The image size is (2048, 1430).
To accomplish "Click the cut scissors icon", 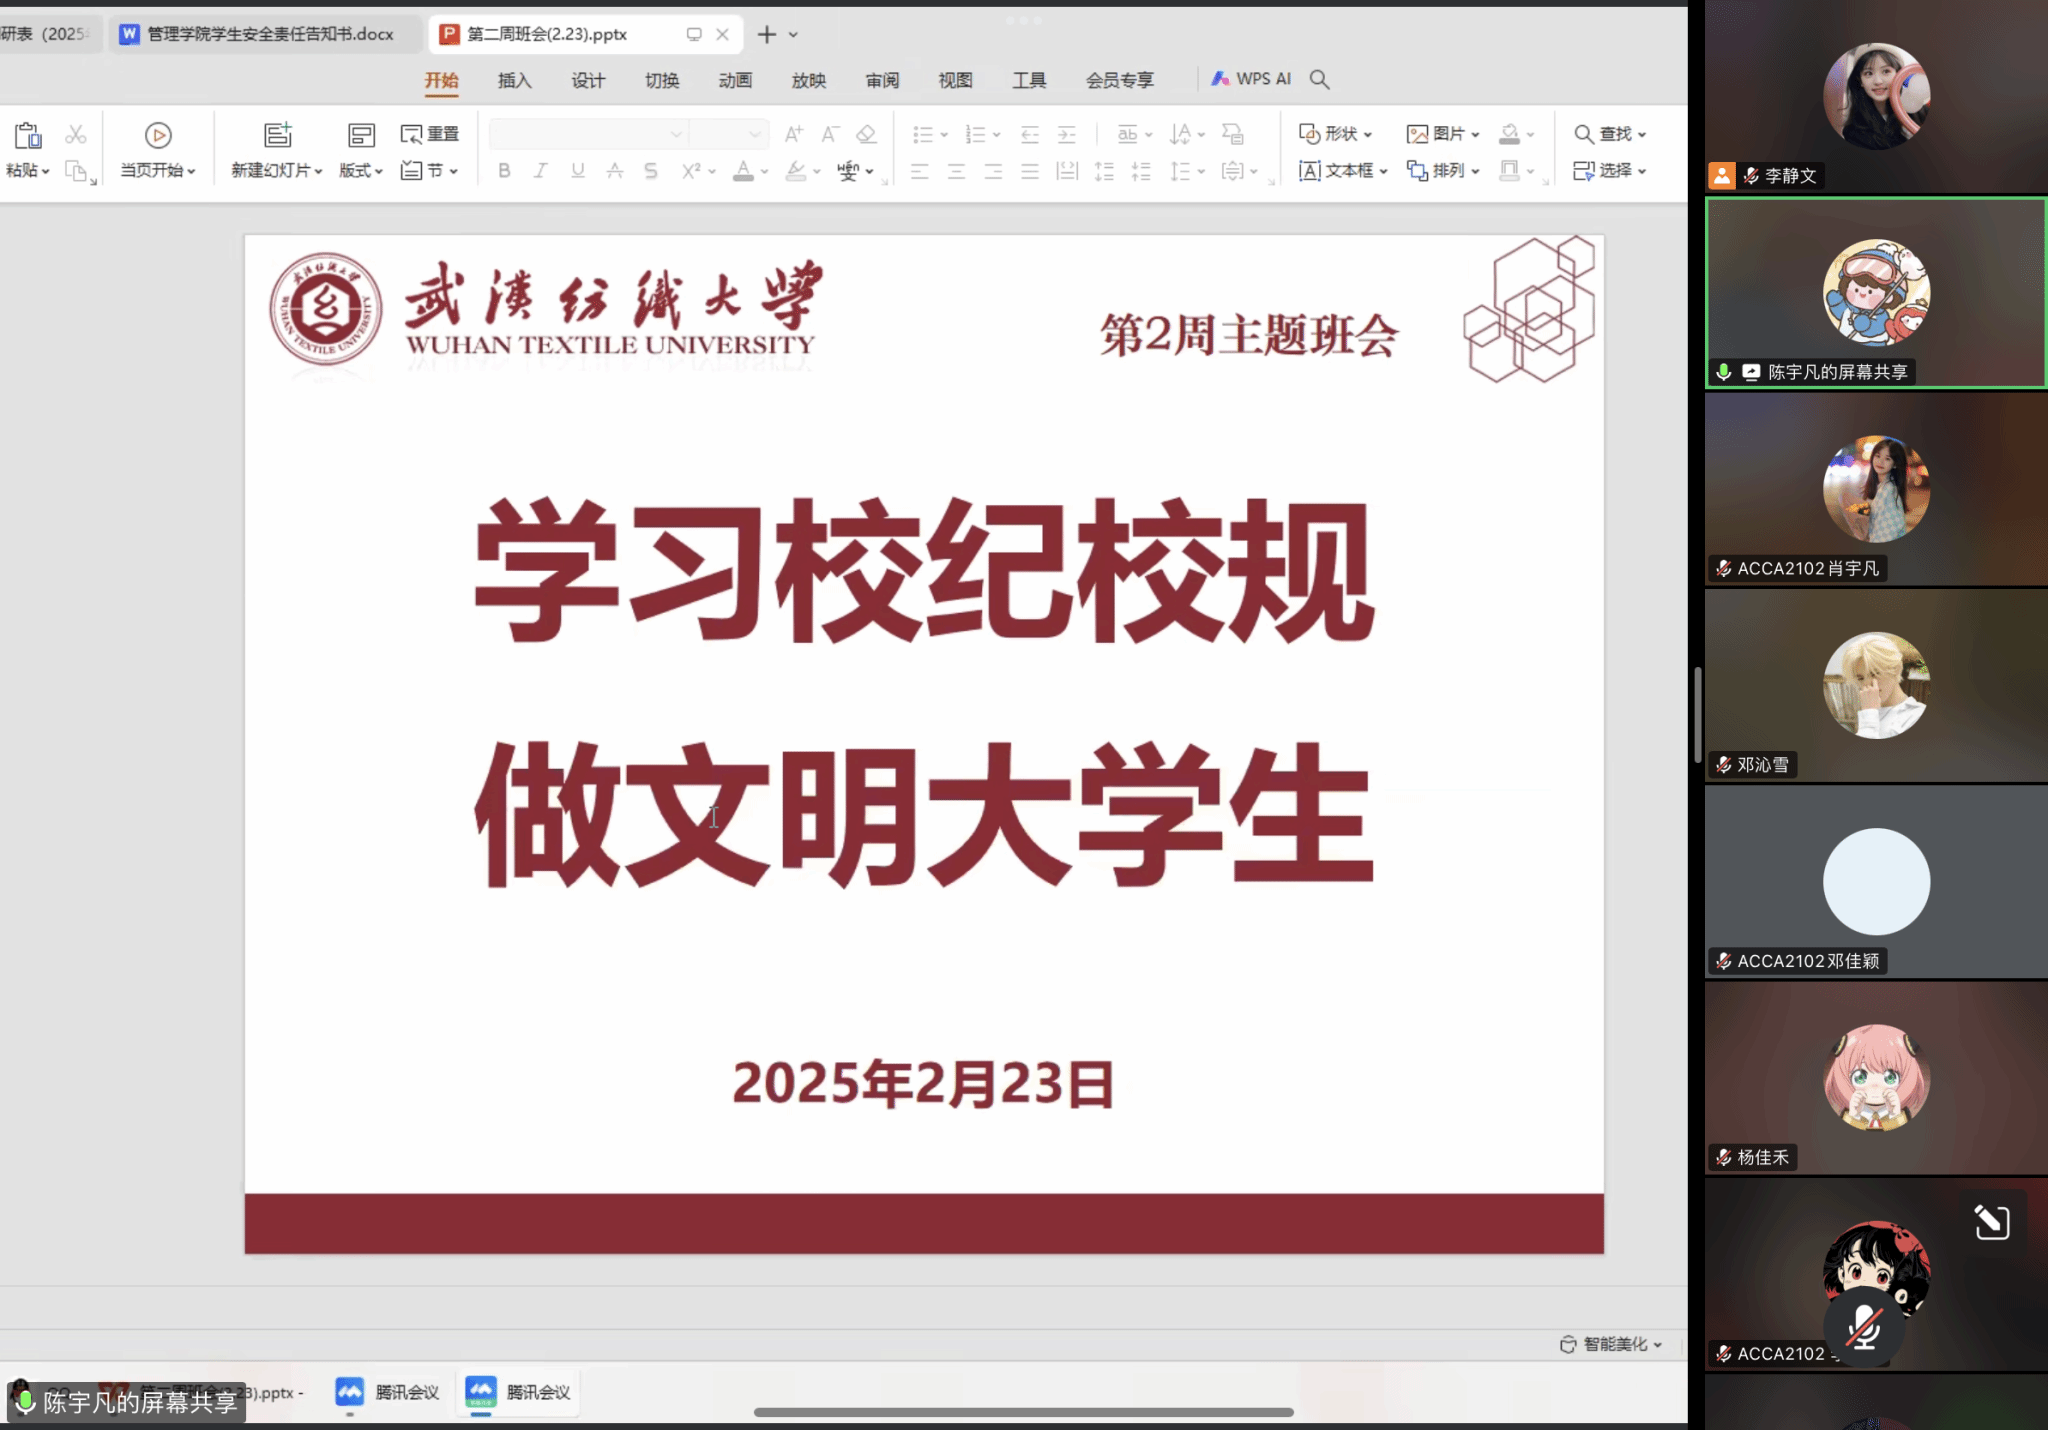I will click(x=76, y=134).
